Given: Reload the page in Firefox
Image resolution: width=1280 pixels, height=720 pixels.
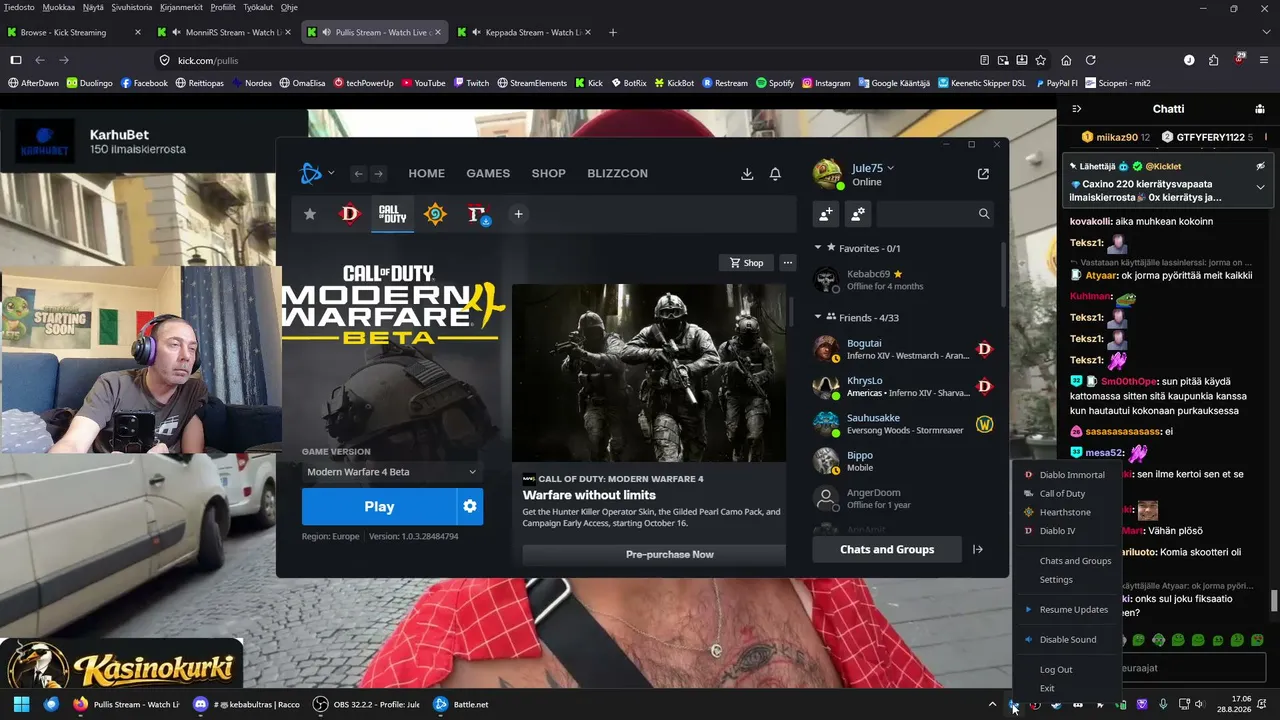Looking at the screenshot, I should click(1091, 60).
